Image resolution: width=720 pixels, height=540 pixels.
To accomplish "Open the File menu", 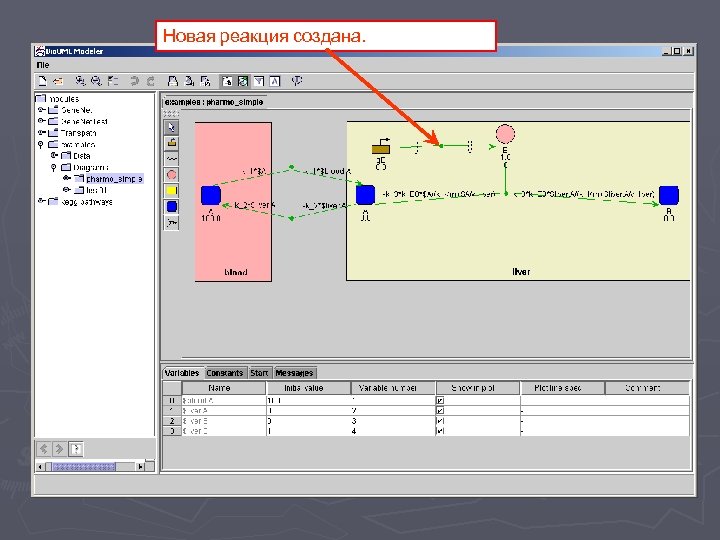I will (x=43, y=65).
